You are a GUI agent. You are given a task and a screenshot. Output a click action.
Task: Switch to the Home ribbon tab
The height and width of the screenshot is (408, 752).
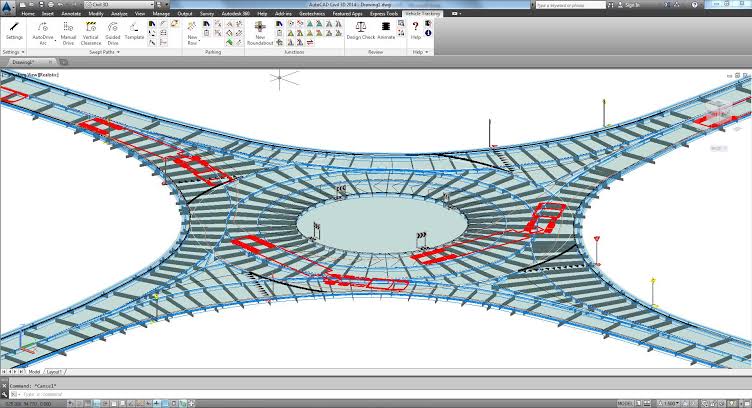(28, 13)
